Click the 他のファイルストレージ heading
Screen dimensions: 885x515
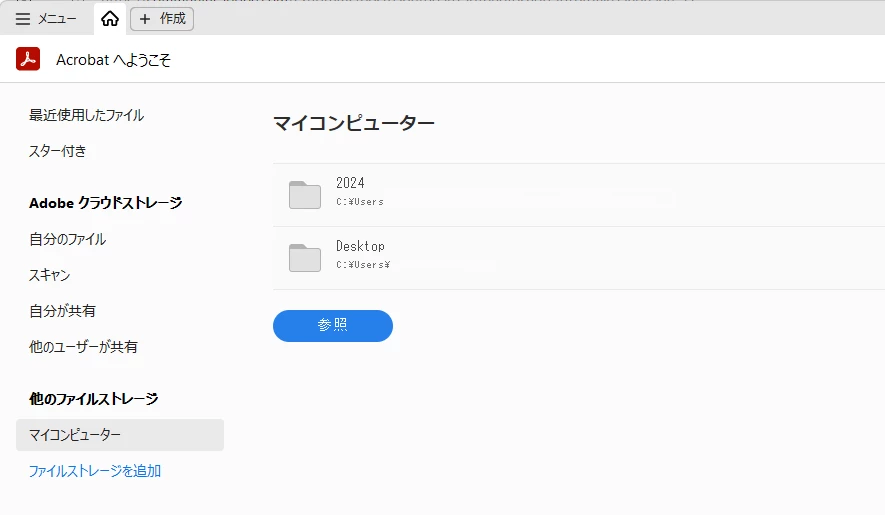click(x=94, y=399)
